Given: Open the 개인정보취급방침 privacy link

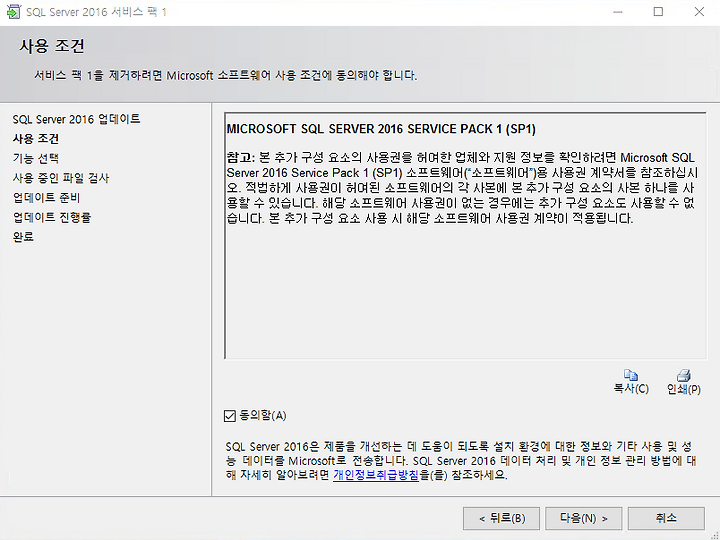Looking at the screenshot, I should [x=376, y=475].
